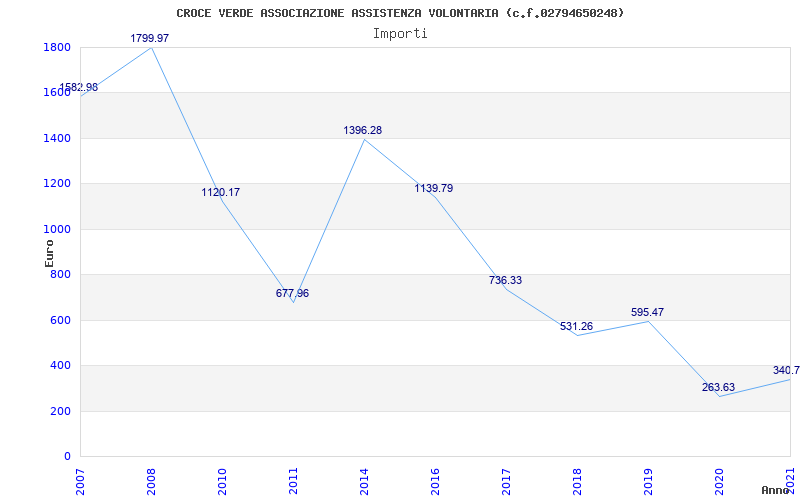
Task: Click the 2011 year label
Action: click(x=293, y=482)
